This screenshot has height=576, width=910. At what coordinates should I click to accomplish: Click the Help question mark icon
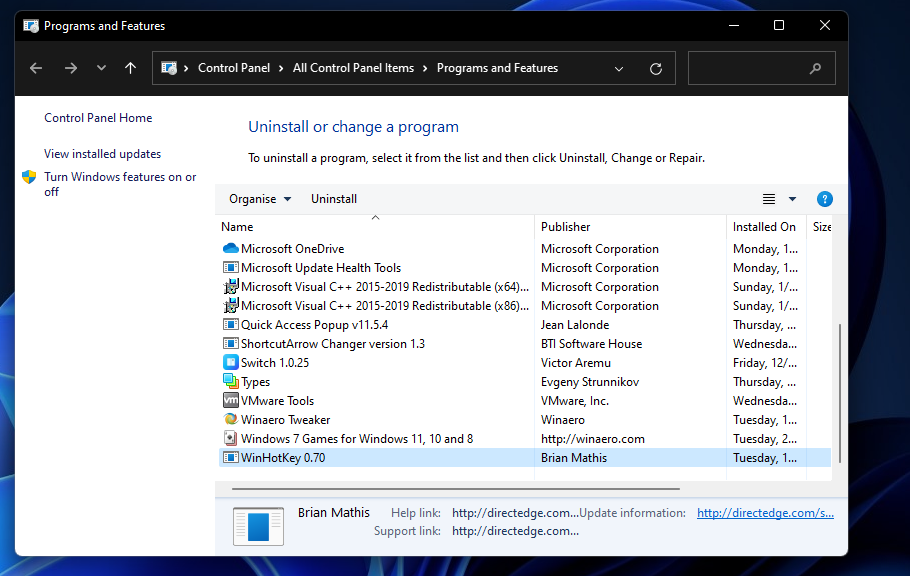[825, 199]
